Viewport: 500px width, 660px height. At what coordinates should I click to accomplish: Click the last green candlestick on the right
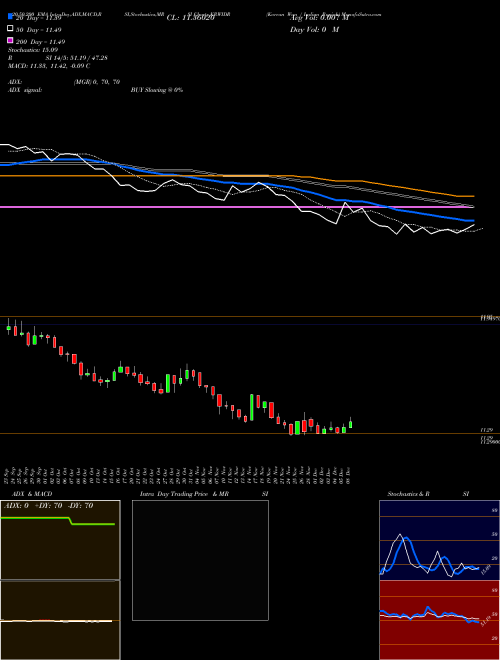351,424
